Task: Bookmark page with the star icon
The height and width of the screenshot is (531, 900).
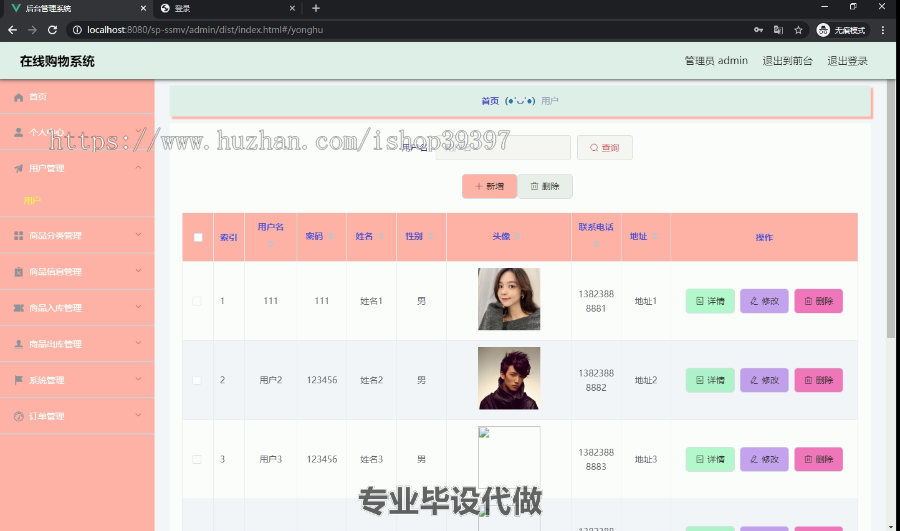Action: [x=798, y=30]
